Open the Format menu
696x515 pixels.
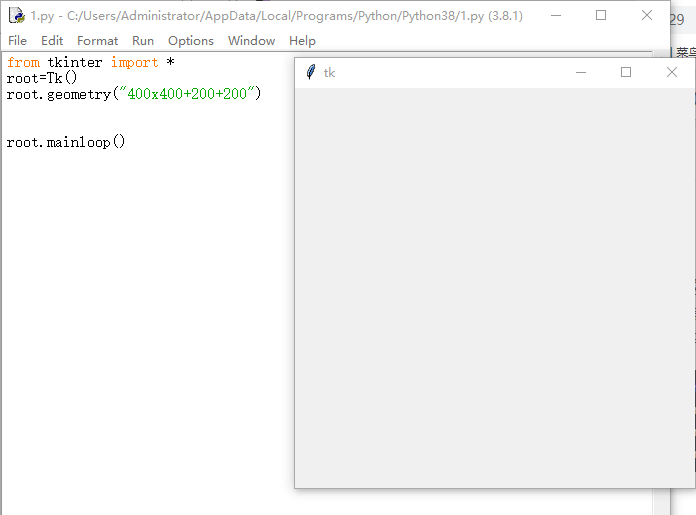click(x=97, y=41)
